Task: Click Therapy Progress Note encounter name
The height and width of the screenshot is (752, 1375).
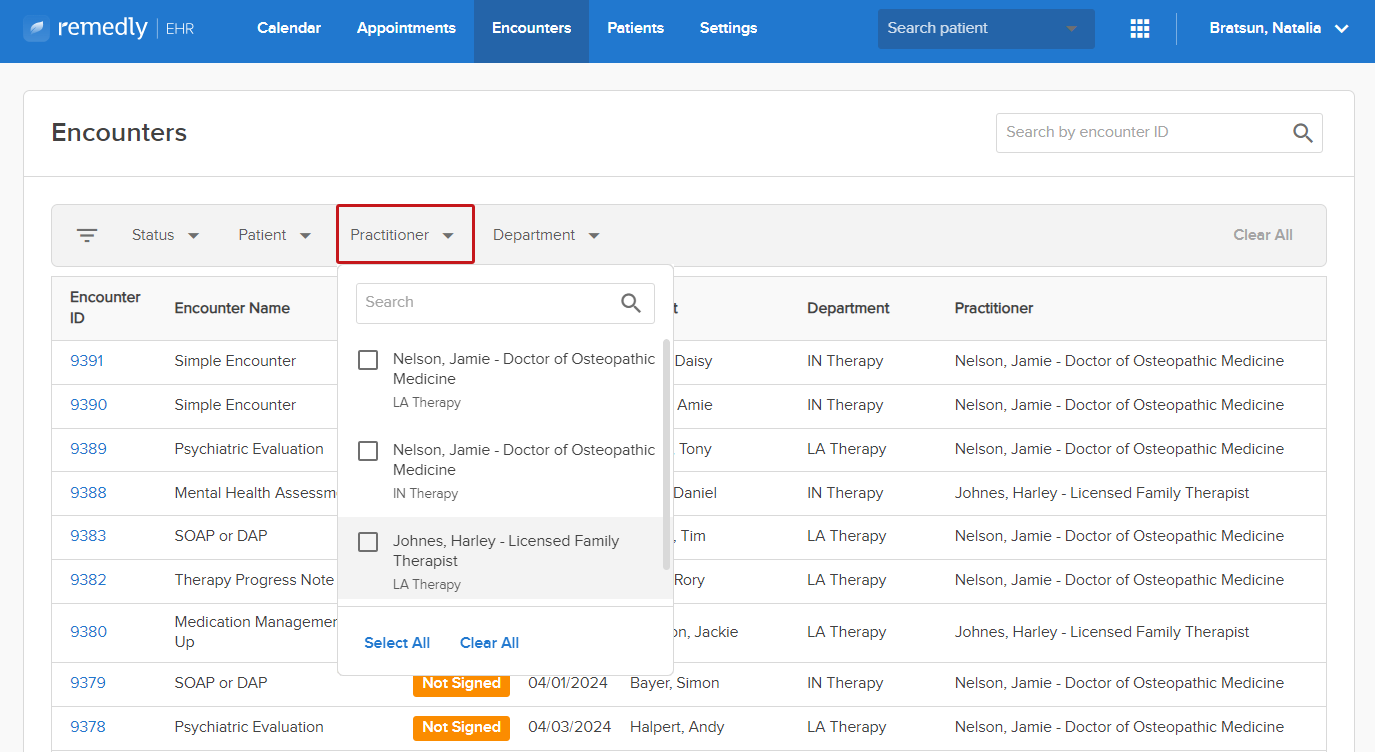Action: pos(254,580)
